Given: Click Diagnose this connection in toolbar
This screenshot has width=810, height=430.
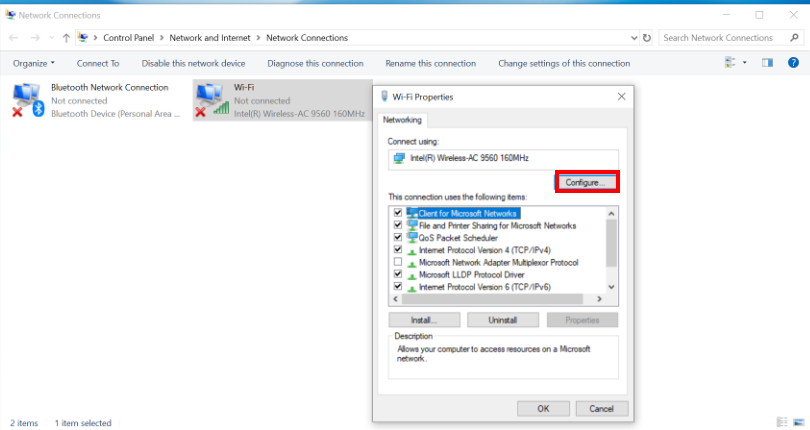Looking at the screenshot, I should click(x=315, y=63).
